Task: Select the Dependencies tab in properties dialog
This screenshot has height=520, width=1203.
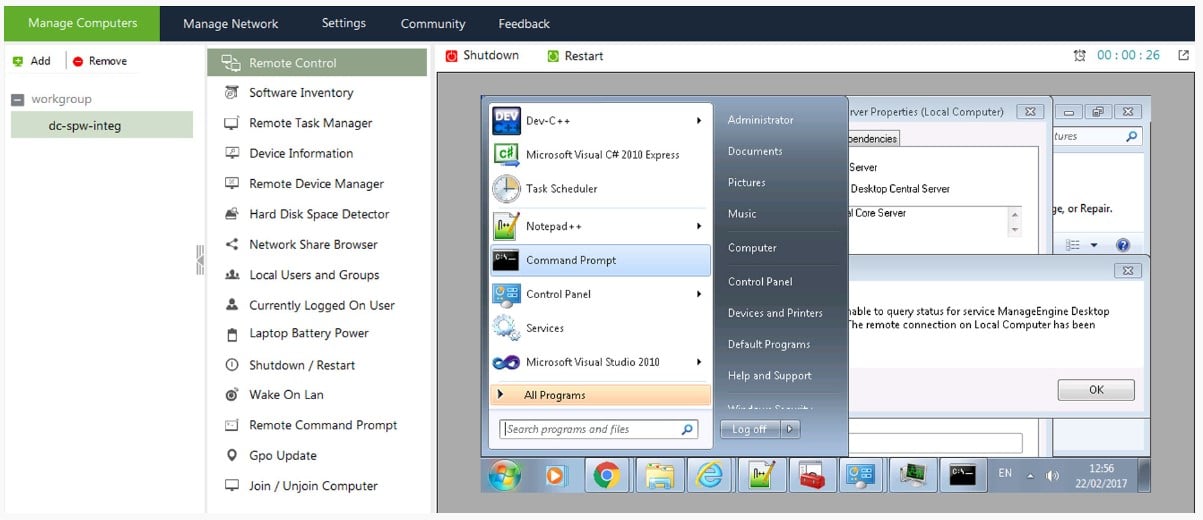Action: [872, 139]
